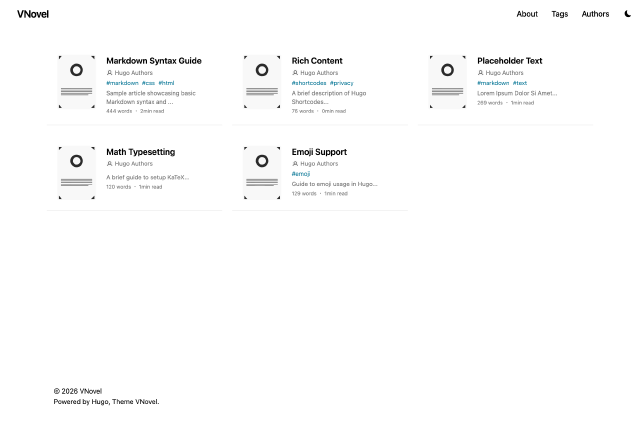The height and width of the screenshot is (427, 640).
Task: Click the #text tag link
Action: [x=520, y=83]
